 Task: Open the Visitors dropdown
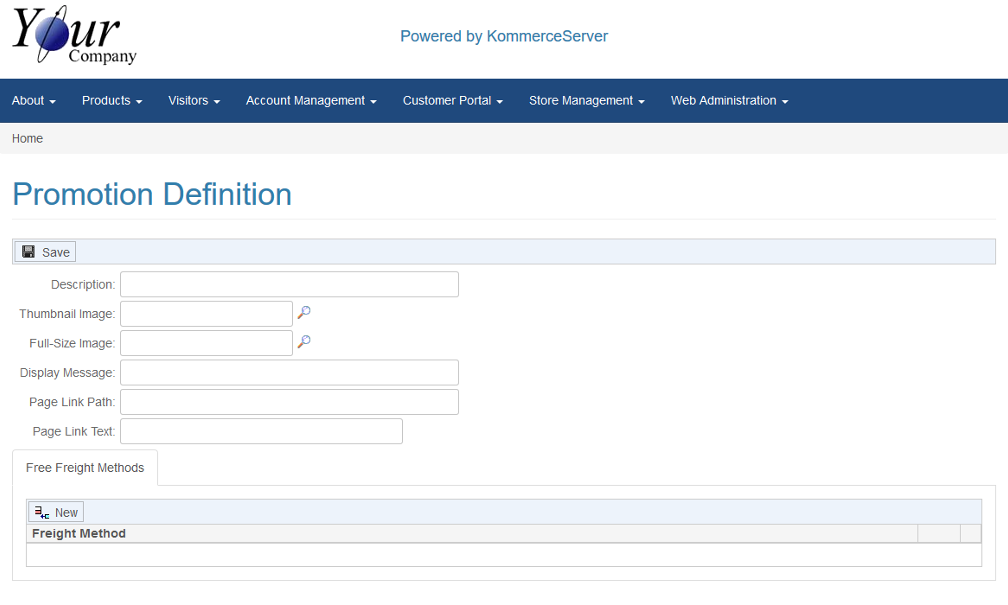(x=194, y=101)
